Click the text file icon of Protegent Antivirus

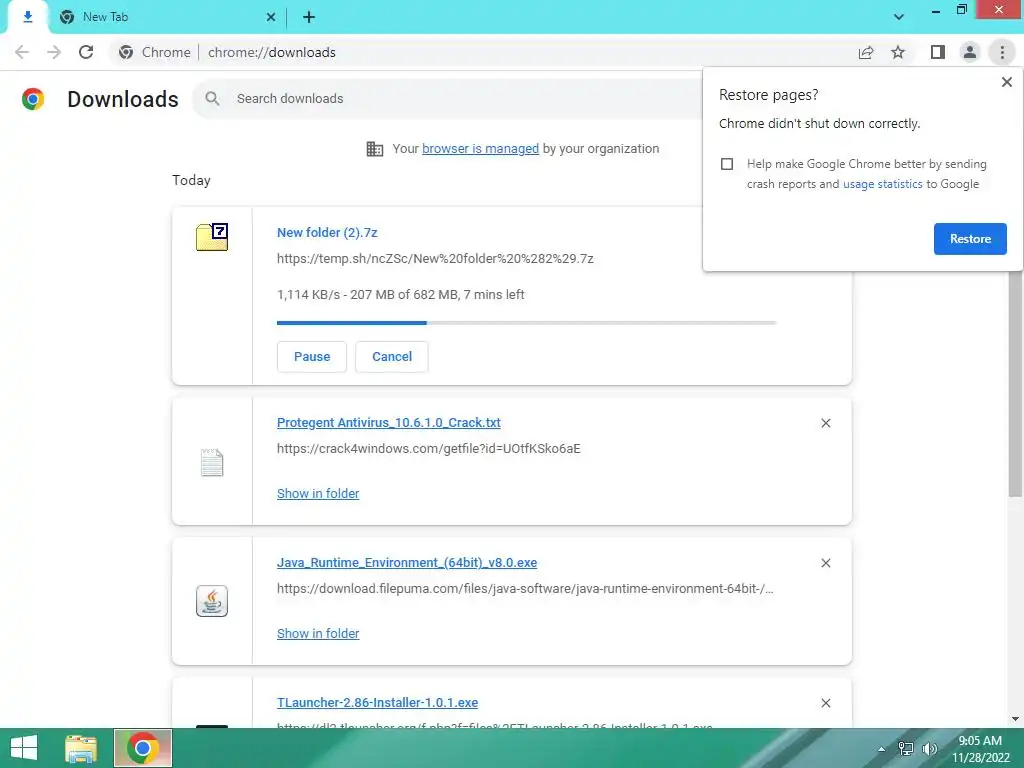(212, 463)
